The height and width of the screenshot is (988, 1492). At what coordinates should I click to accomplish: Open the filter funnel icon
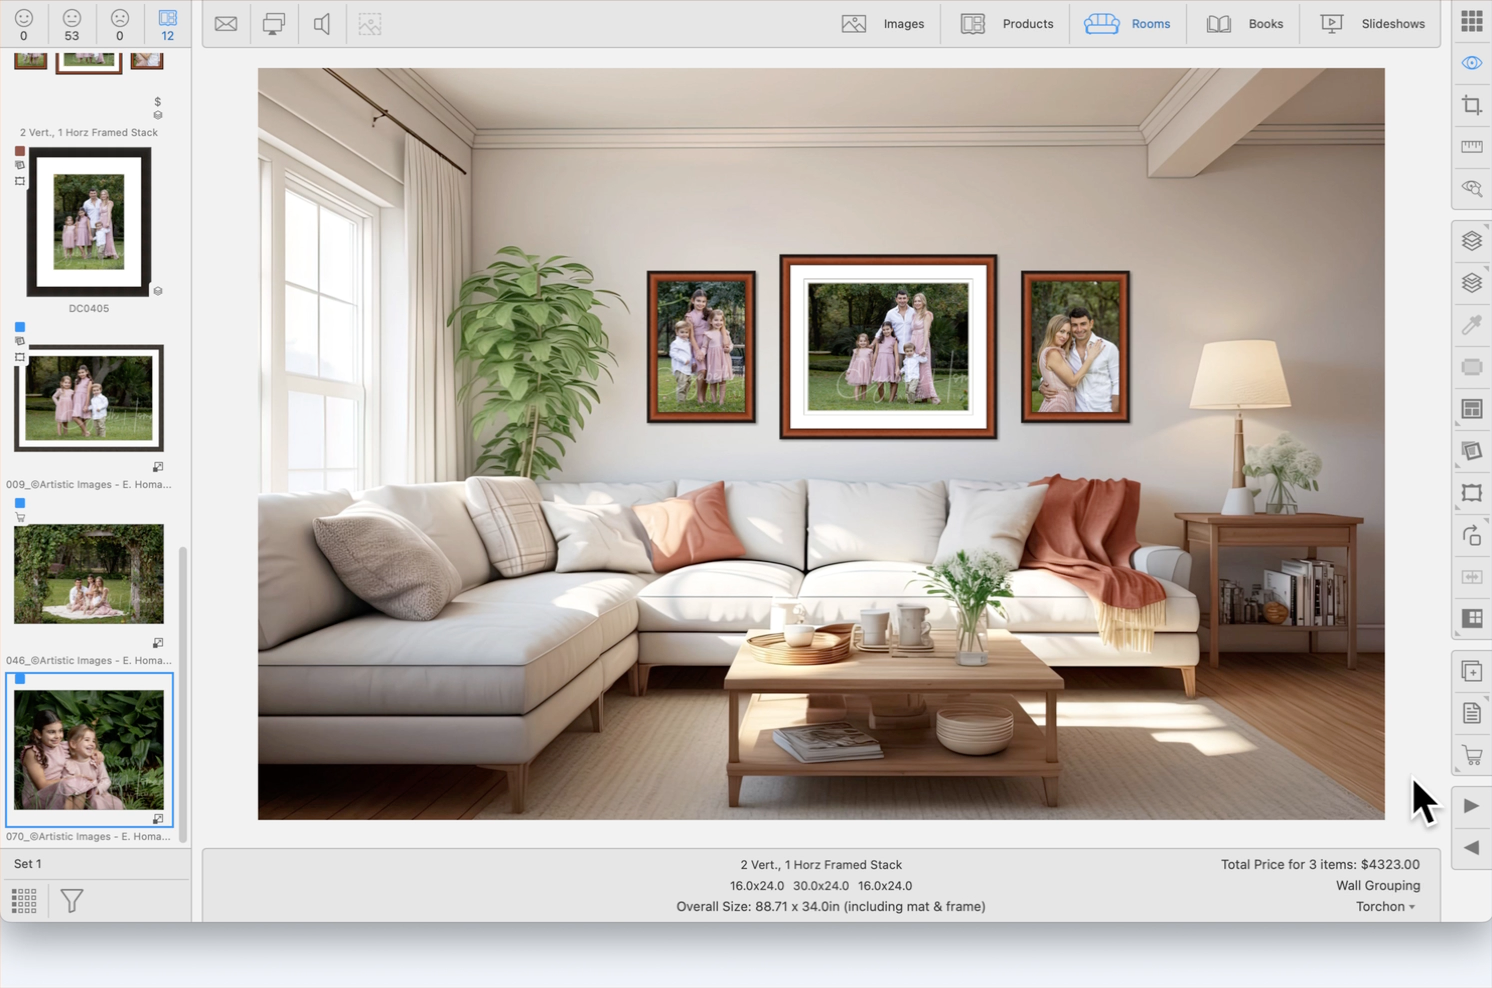72,901
